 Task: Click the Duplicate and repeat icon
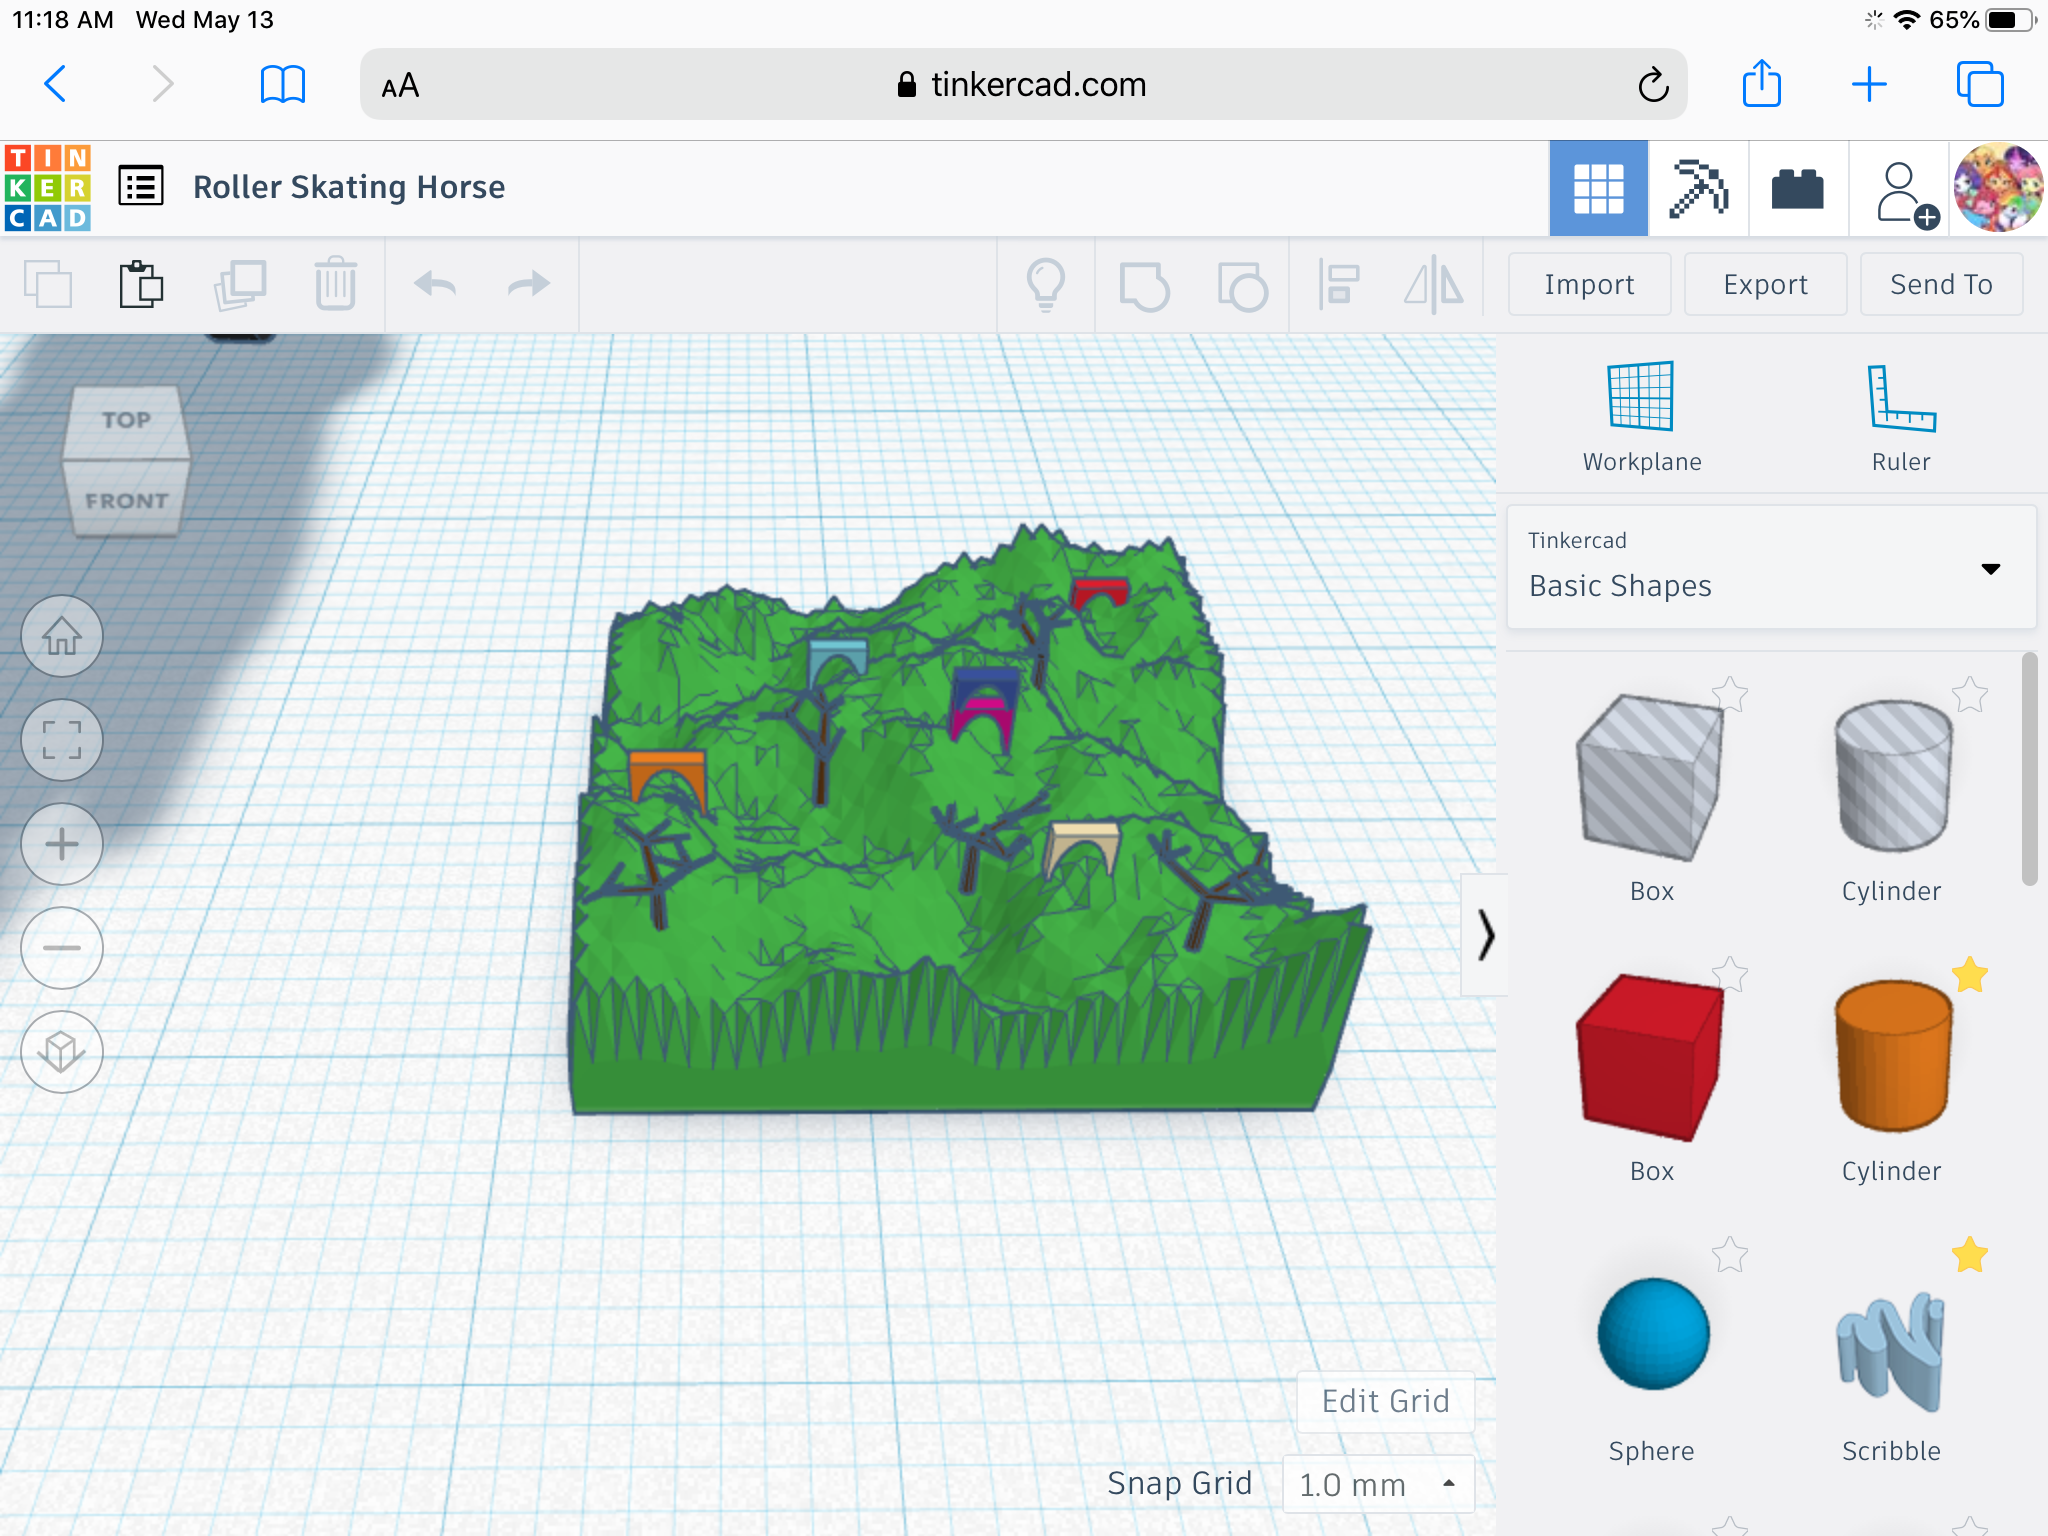(240, 285)
